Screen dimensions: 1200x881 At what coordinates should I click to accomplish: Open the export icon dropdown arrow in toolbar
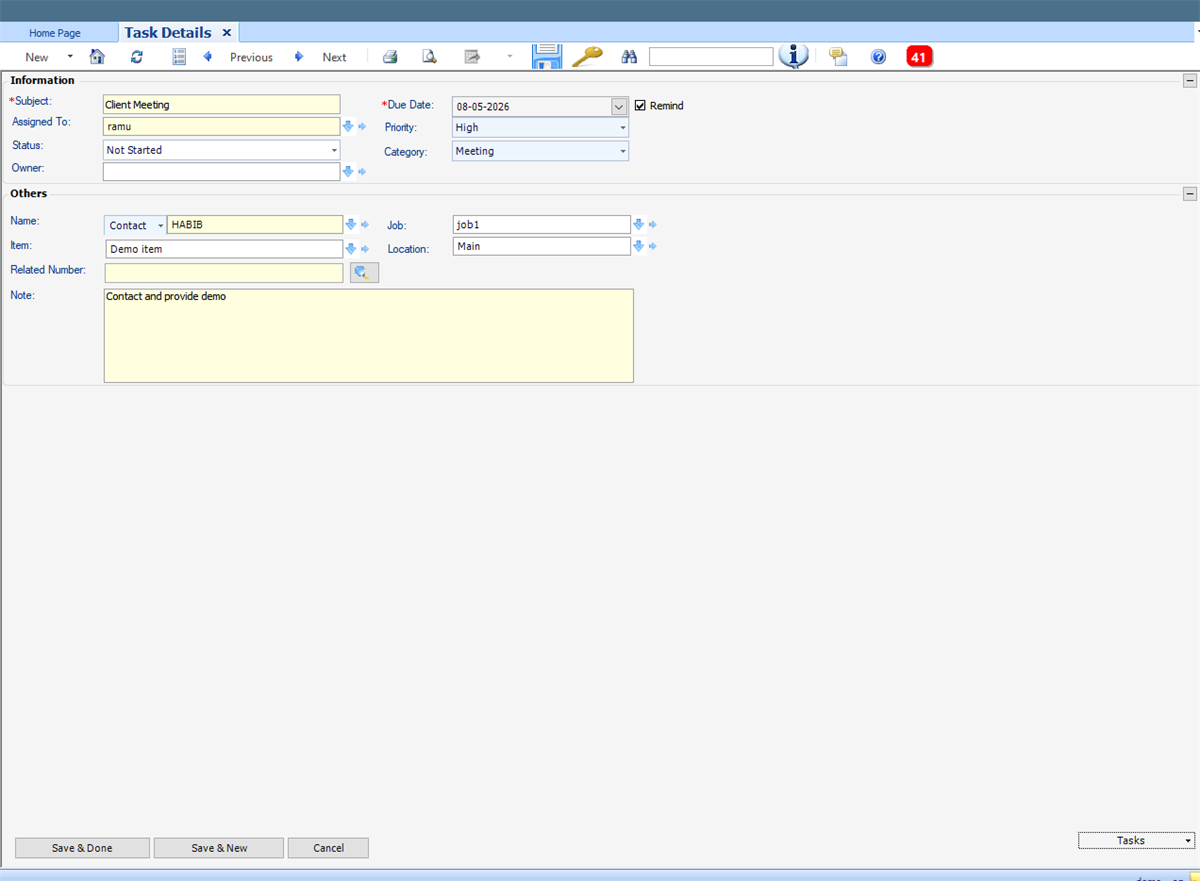(509, 57)
